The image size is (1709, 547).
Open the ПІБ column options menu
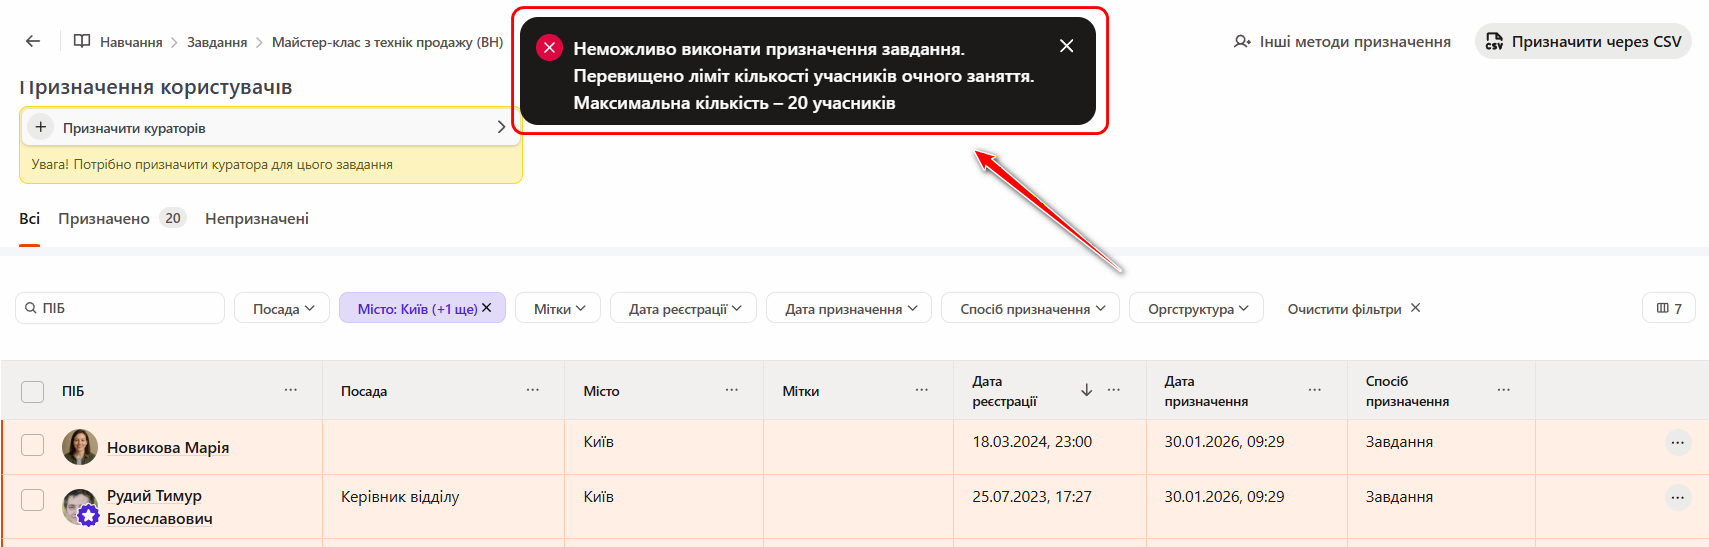290,390
